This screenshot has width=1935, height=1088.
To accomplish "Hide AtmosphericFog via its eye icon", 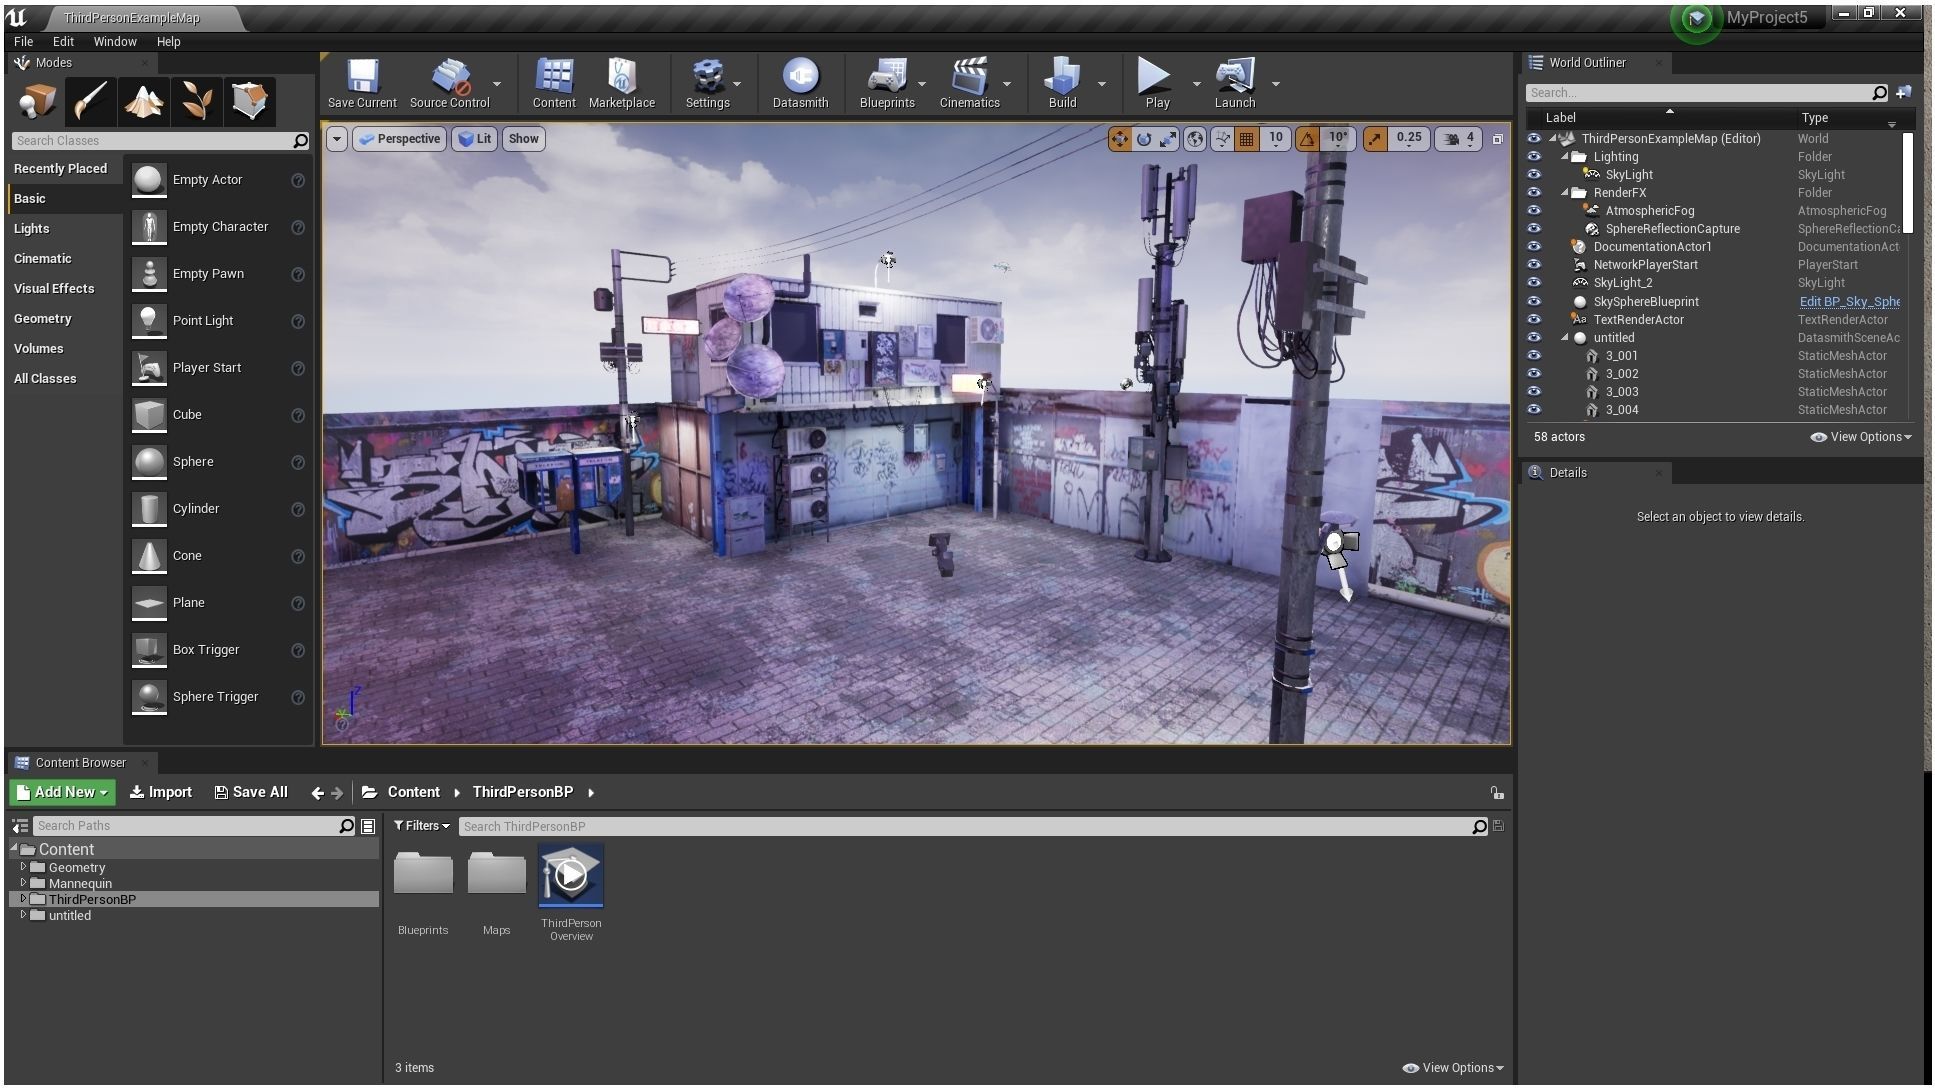I will (1534, 211).
